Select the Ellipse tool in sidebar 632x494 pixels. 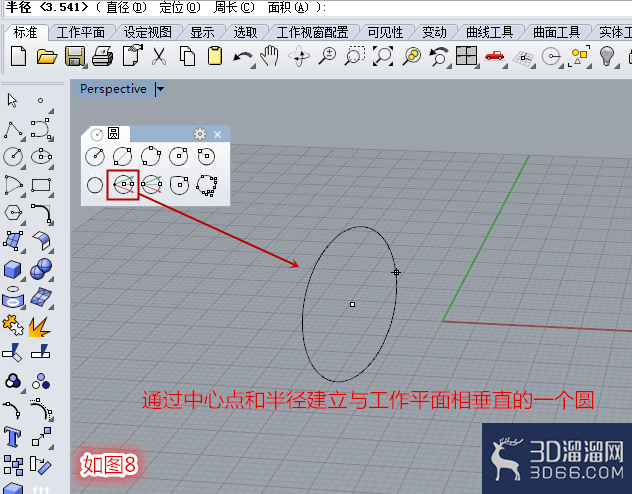tap(42, 156)
